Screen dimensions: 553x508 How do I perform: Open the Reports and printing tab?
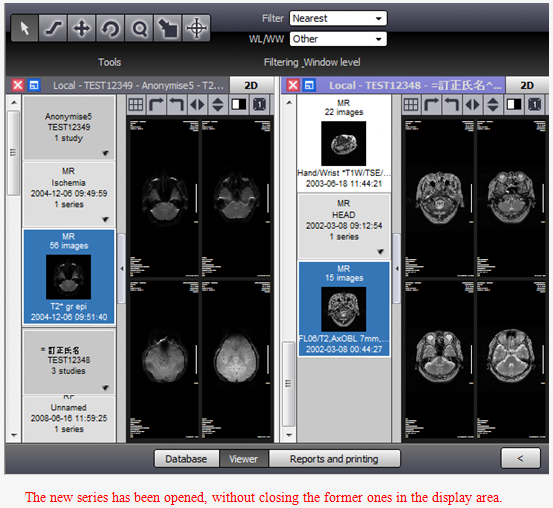[334, 459]
